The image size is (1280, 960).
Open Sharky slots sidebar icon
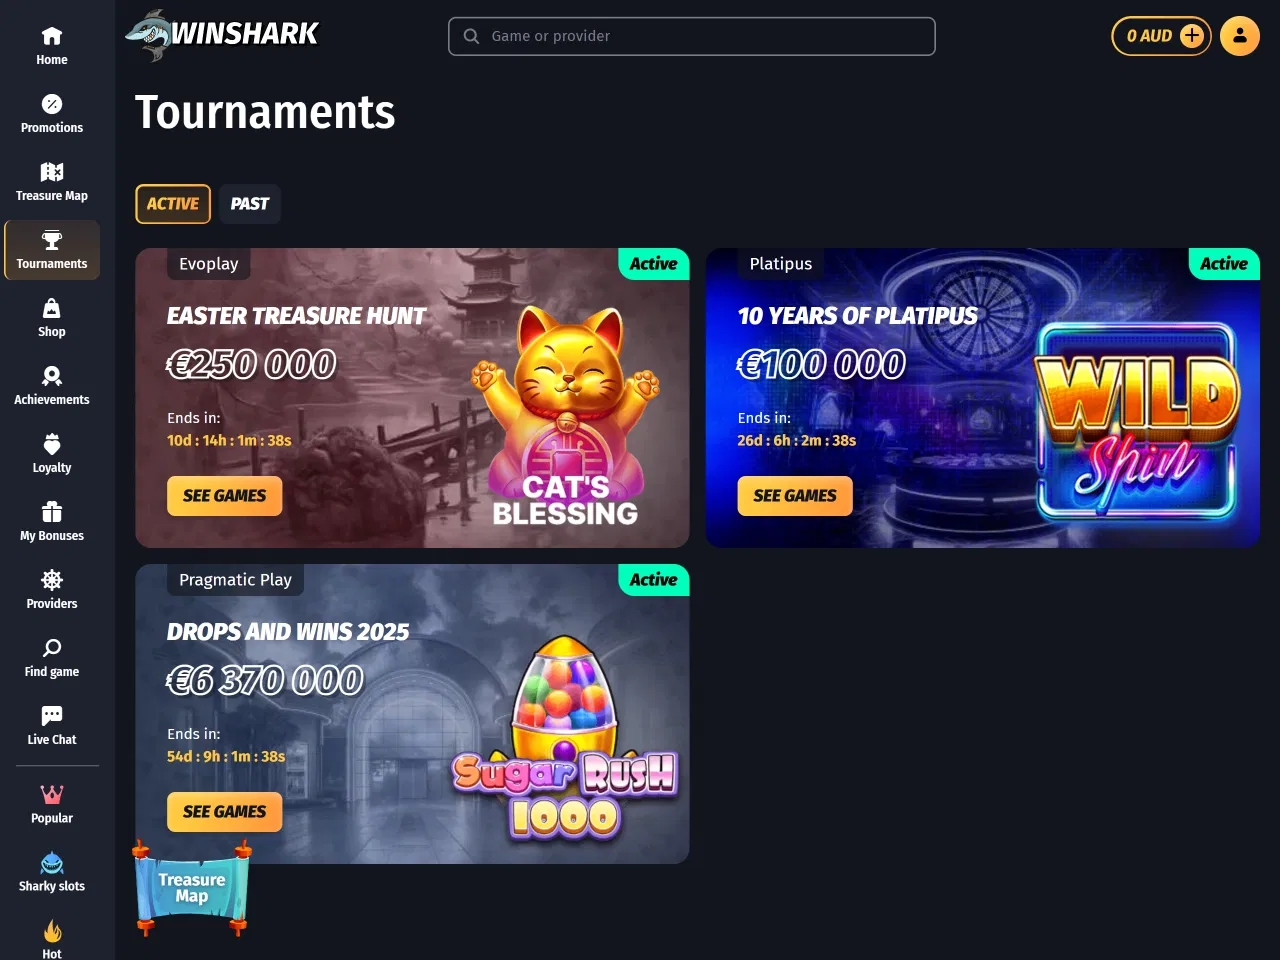(x=52, y=862)
